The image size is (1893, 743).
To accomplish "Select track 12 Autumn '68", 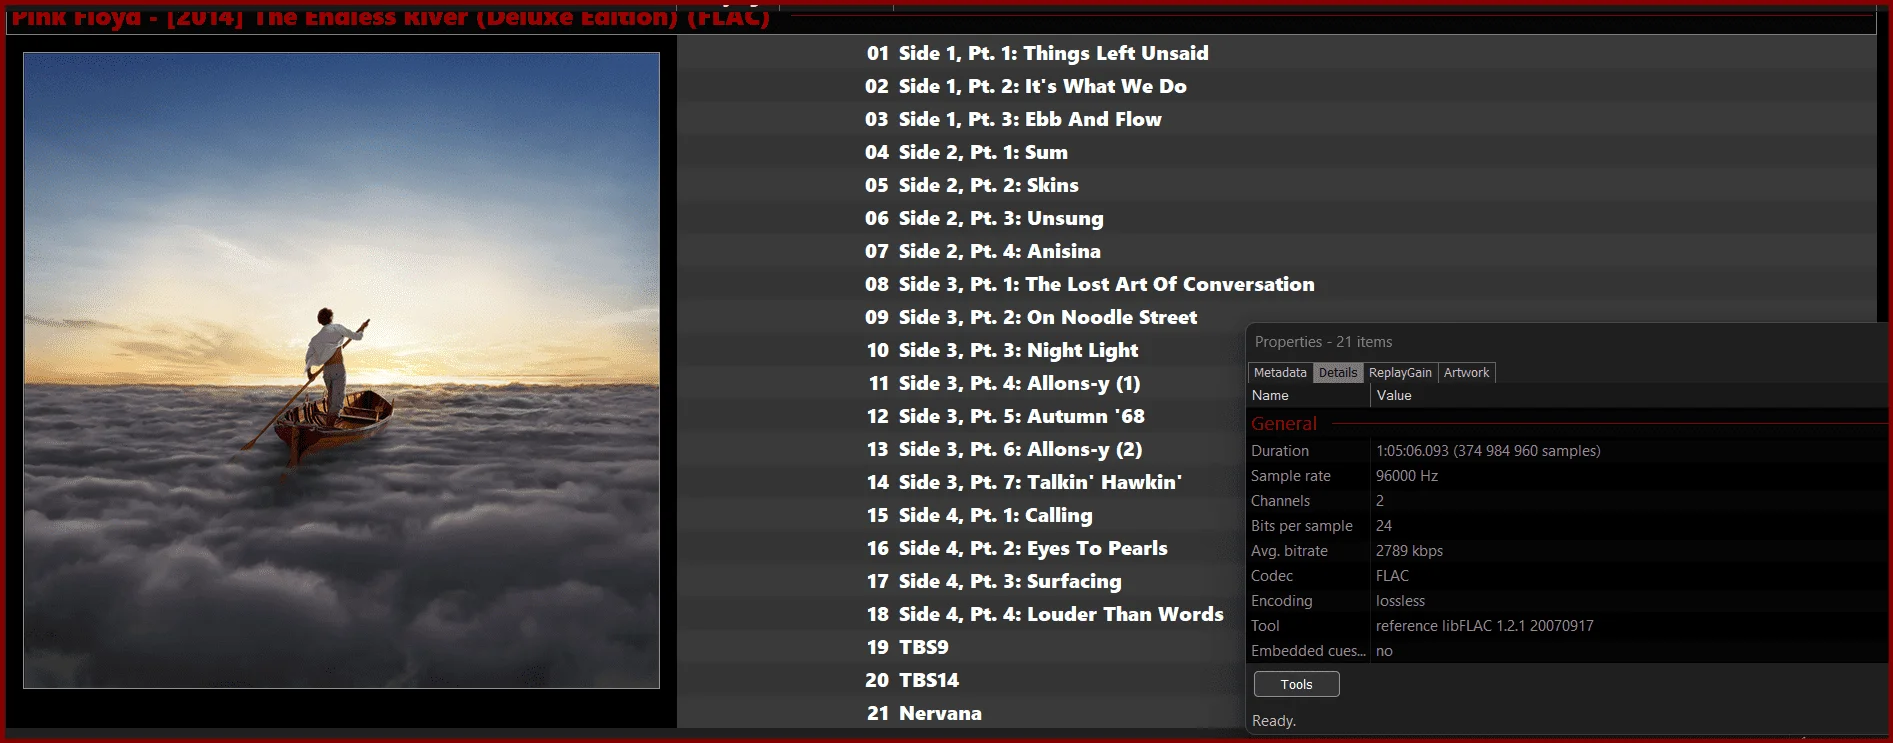I will point(1005,416).
